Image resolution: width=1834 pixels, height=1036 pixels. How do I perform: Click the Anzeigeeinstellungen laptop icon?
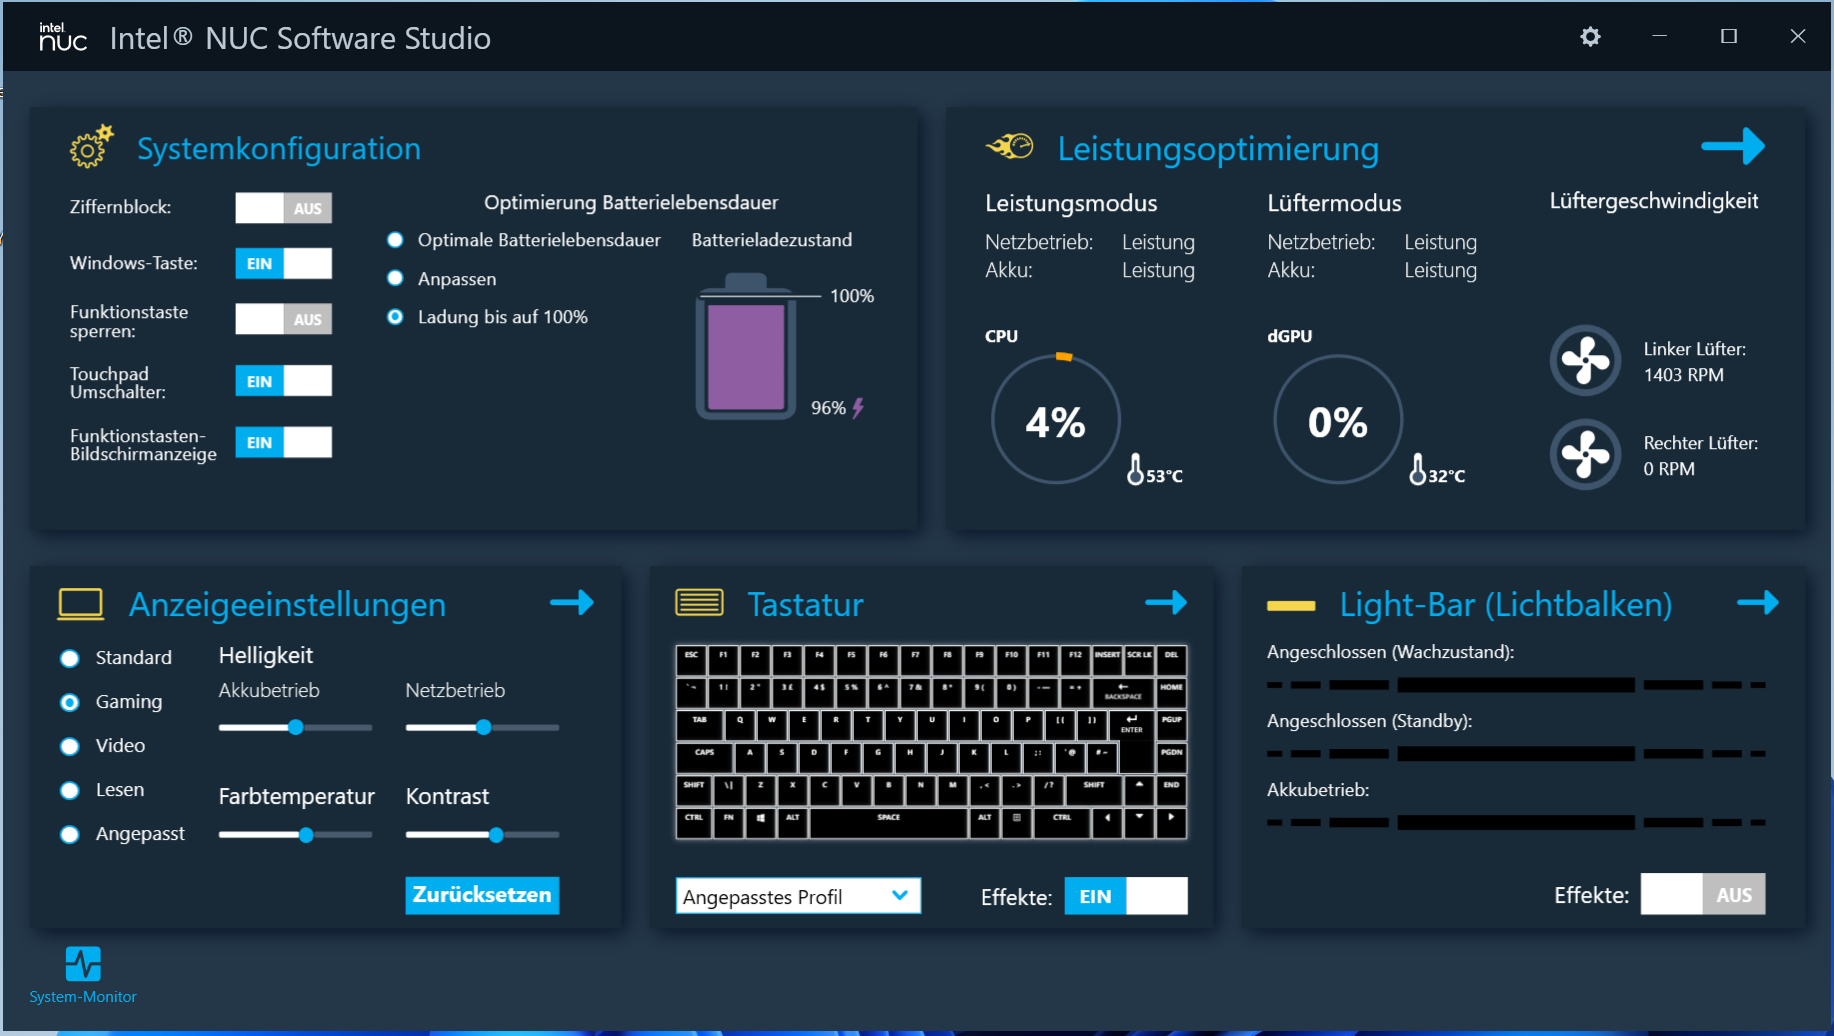[x=81, y=604]
